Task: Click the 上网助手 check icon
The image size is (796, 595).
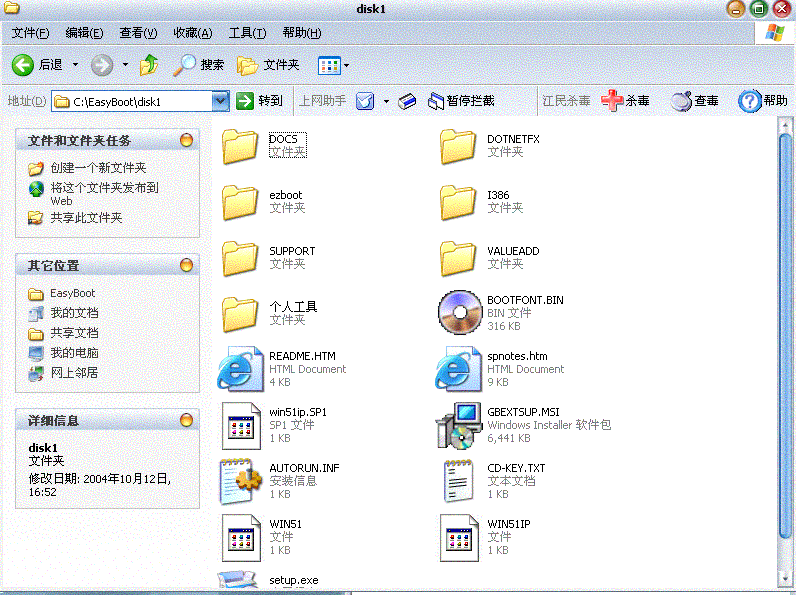Action: (365, 101)
